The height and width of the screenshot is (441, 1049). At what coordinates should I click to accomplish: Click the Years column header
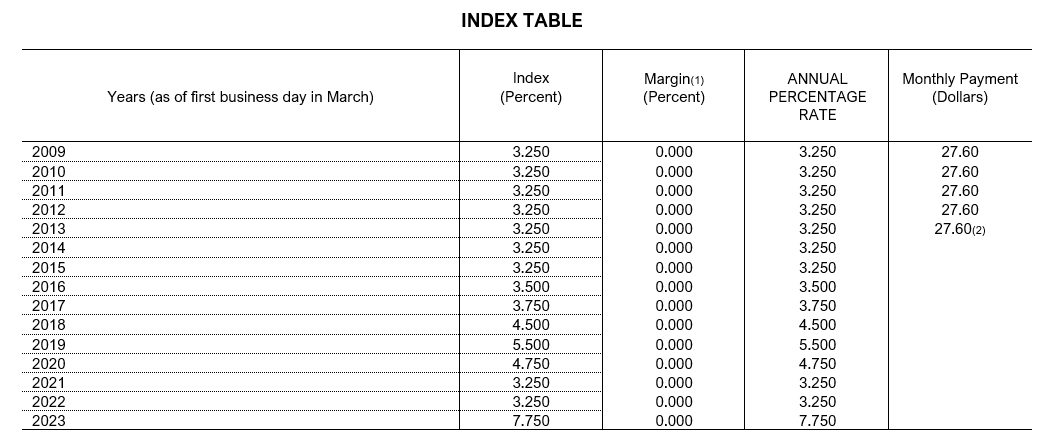240,97
